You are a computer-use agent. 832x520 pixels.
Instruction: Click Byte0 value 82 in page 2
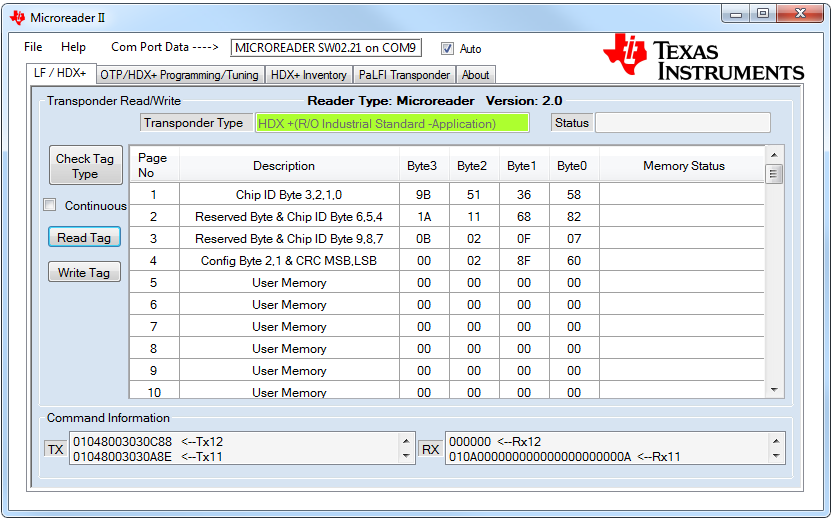click(x=574, y=216)
